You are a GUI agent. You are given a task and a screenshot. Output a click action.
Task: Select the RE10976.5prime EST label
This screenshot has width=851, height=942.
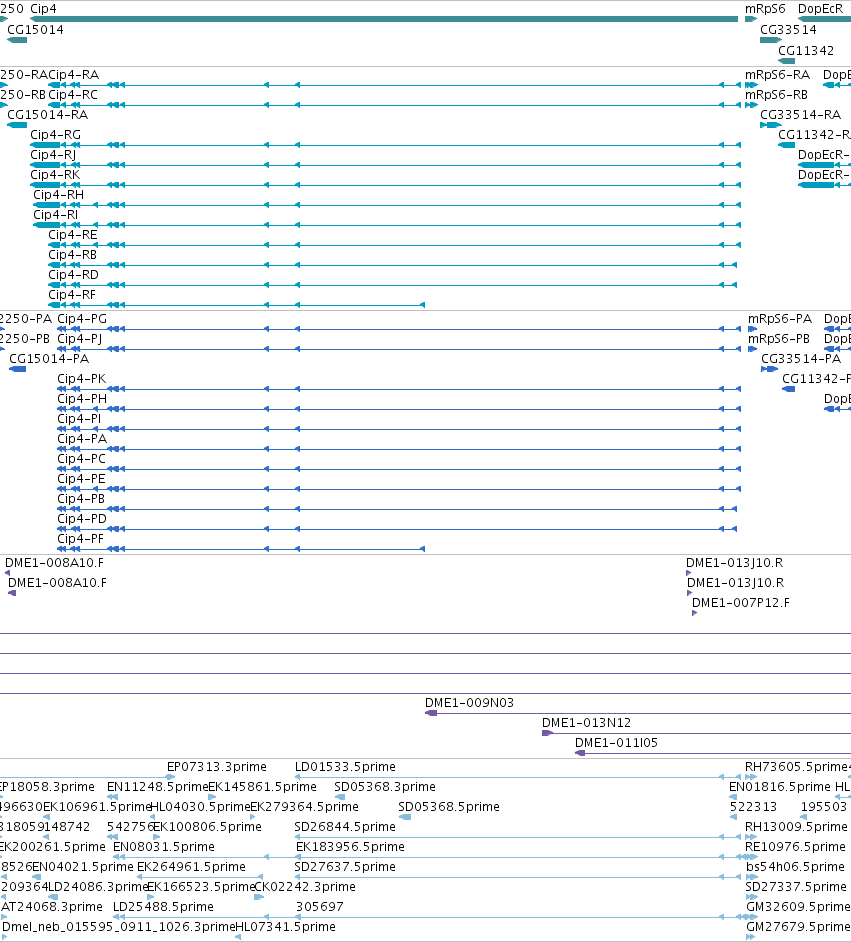pyautogui.click(x=795, y=846)
